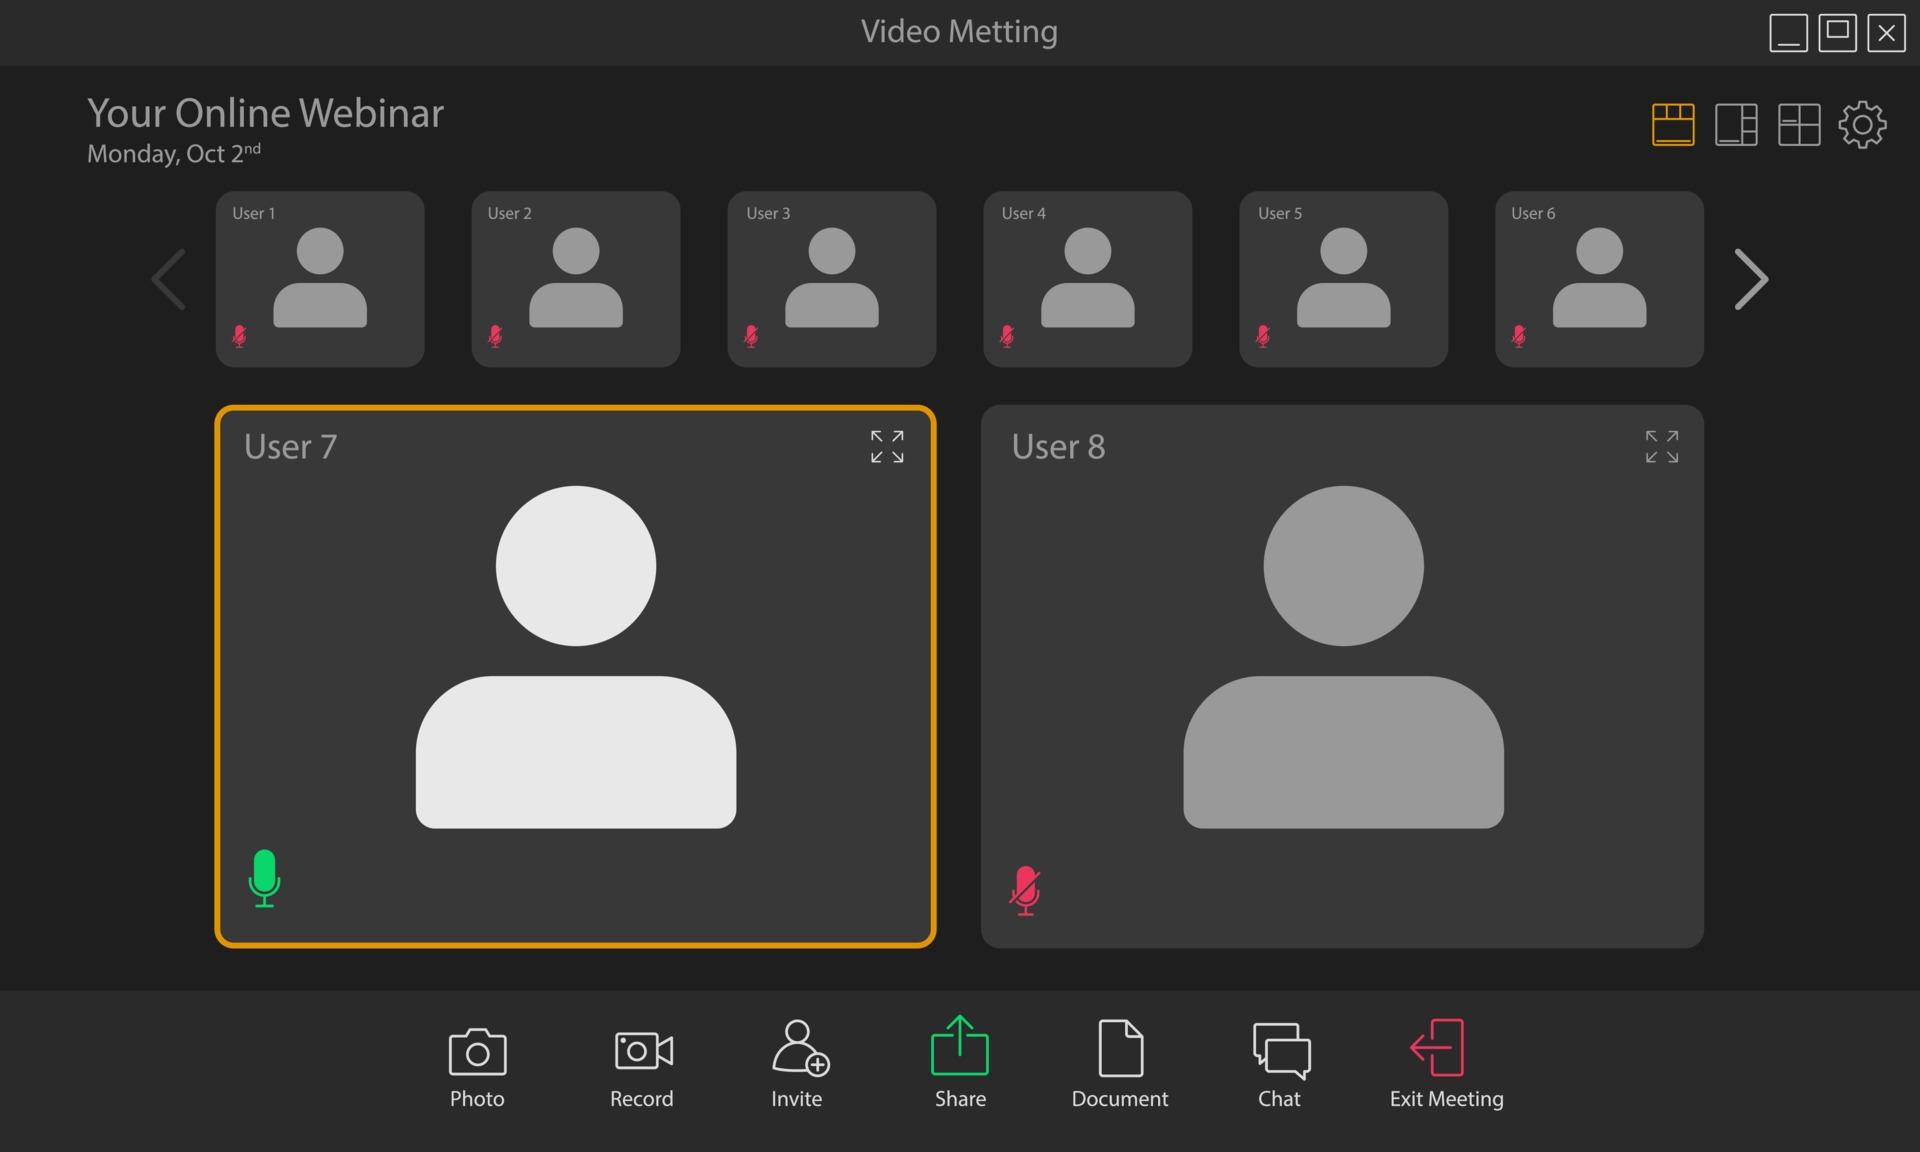
Task: Toggle User 7 green microphone
Action: (264, 878)
